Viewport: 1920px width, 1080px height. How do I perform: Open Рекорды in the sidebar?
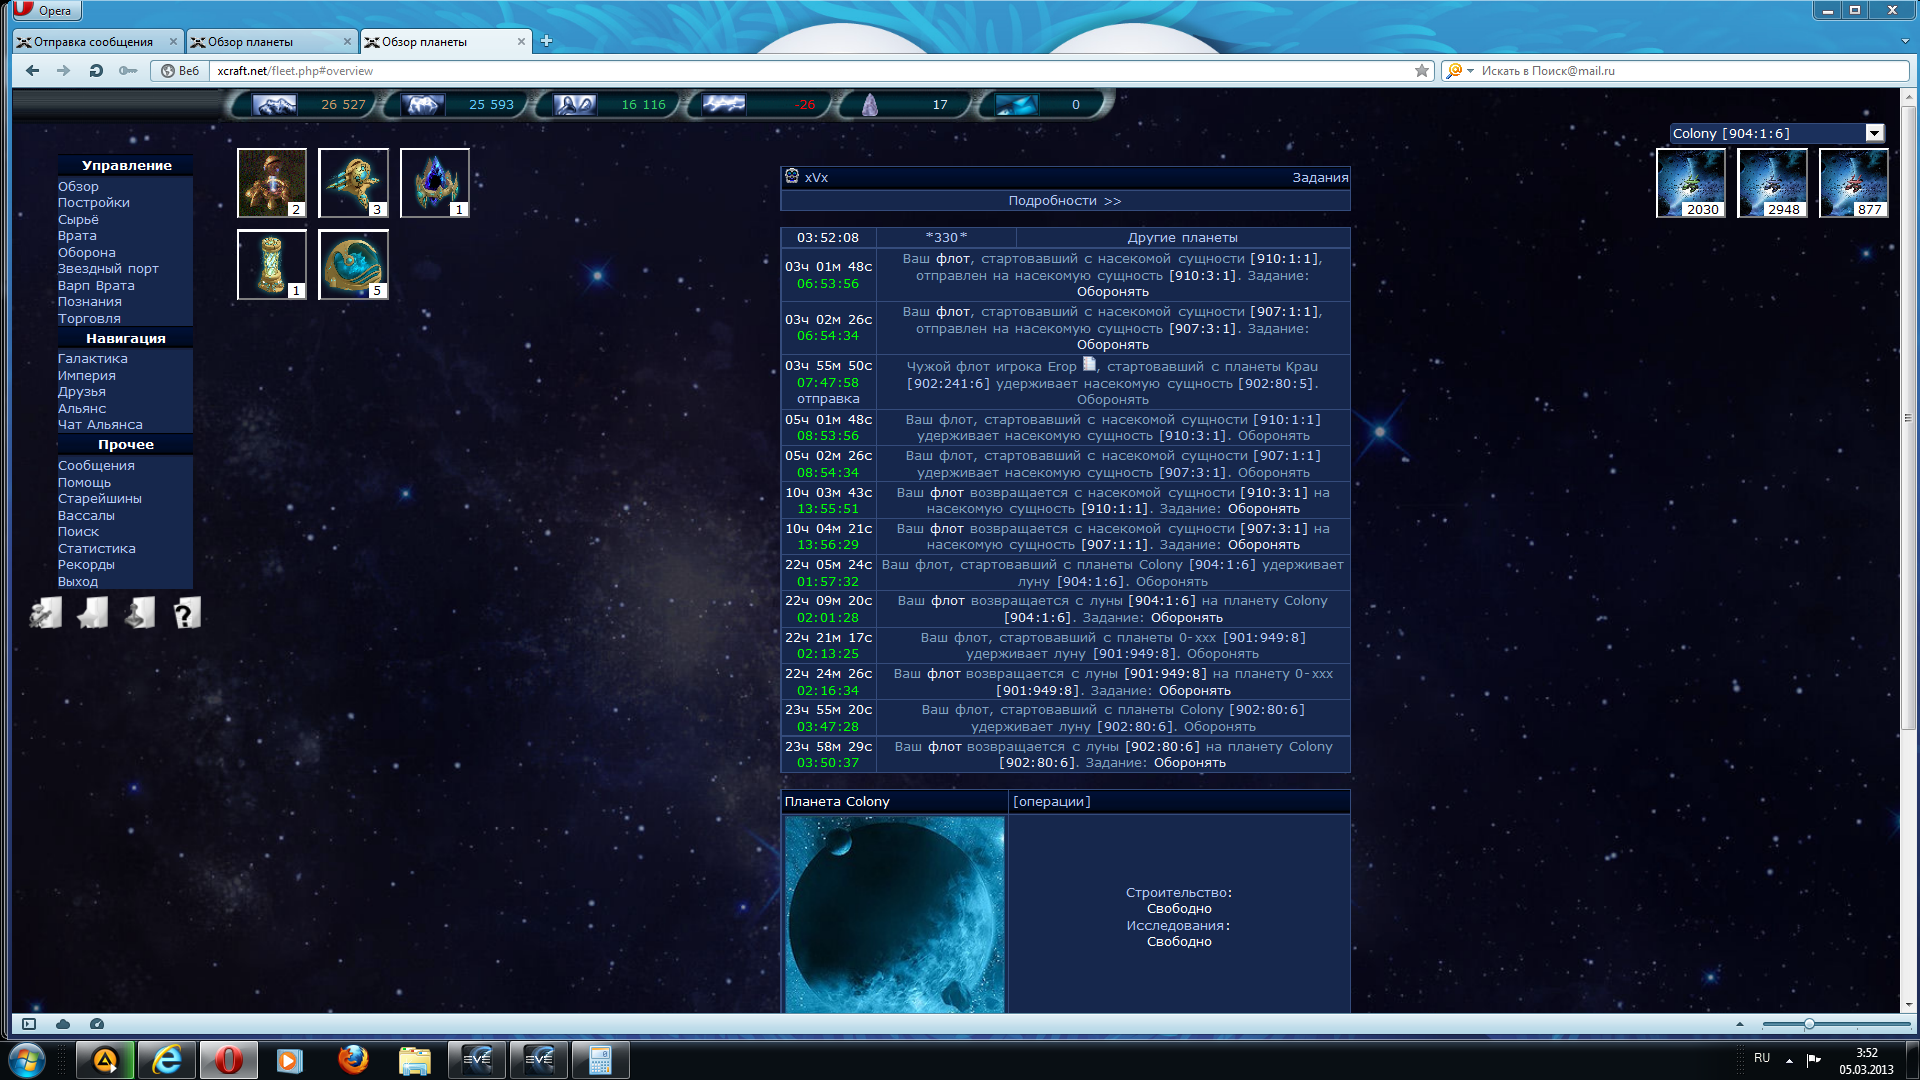pos(86,564)
